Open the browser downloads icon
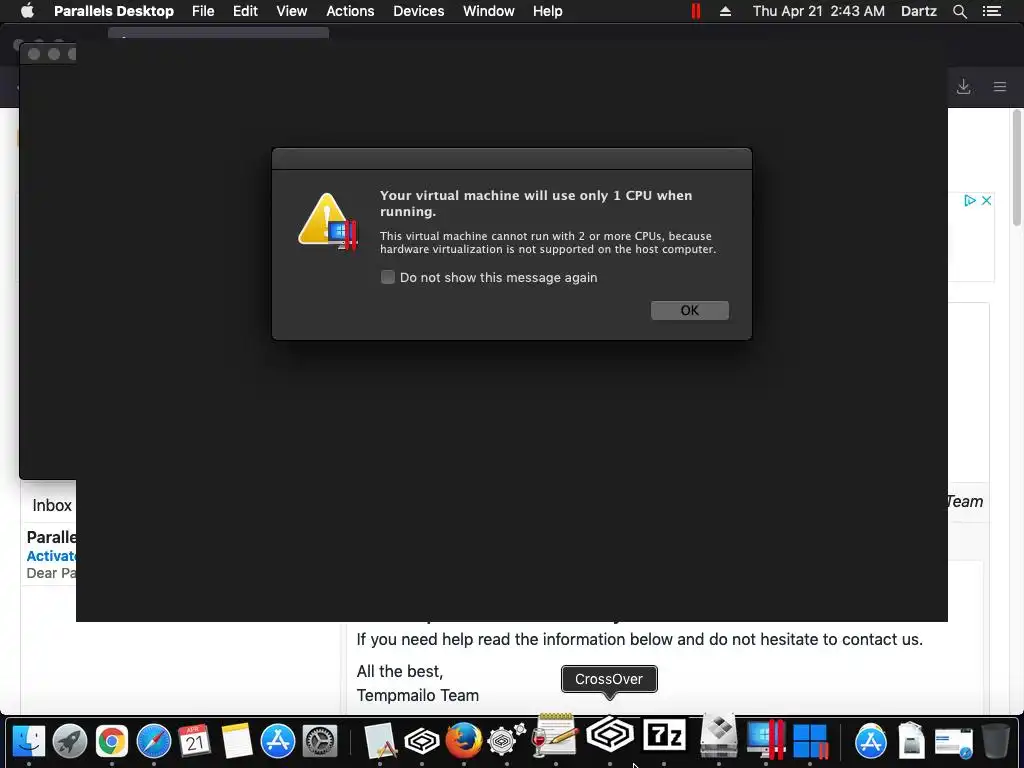The width and height of the screenshot is (1024, 768). pyautogui.click(x=963, y=87)
